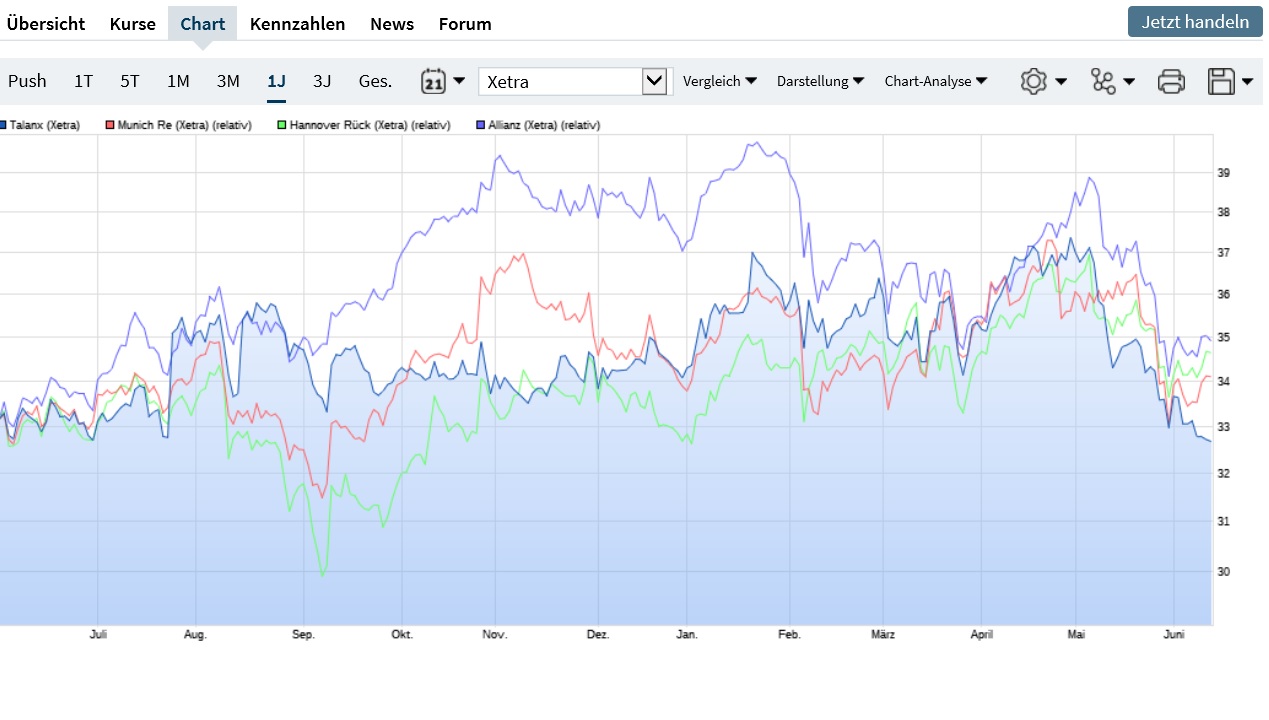Image resolution: width=1269 pixels, height=720 pixels.
Task: Open the calendar date range picker
Action: [x=442, y=81]
